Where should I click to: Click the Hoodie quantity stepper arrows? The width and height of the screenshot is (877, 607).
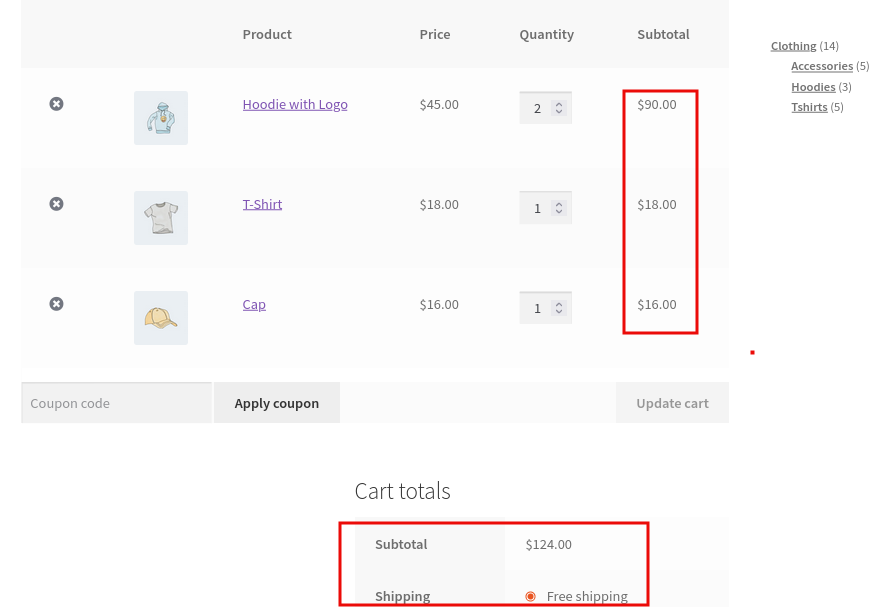(559, 108)
